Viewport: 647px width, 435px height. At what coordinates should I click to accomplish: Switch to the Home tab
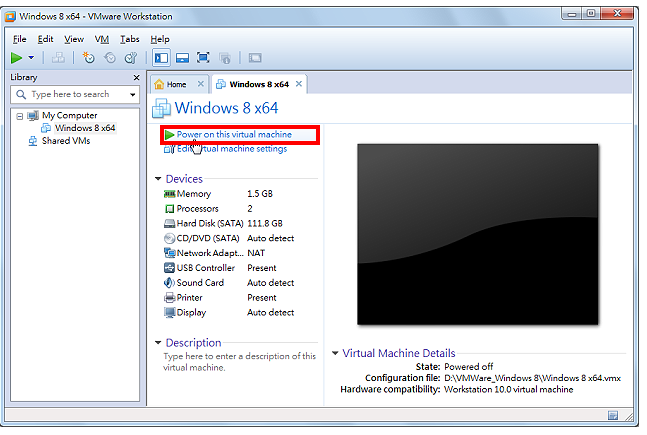[177, 85]
